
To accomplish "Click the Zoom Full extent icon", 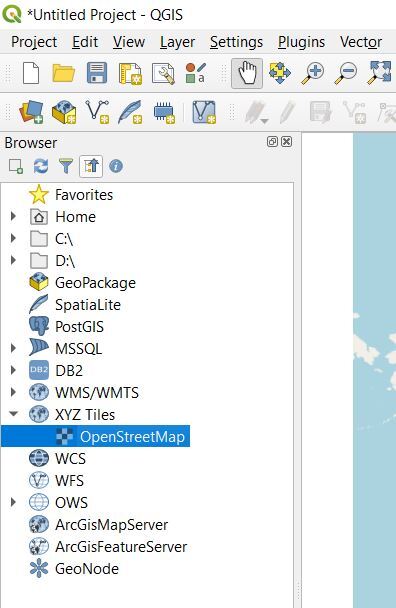I will pyautogui.click(x=379, y=72).
